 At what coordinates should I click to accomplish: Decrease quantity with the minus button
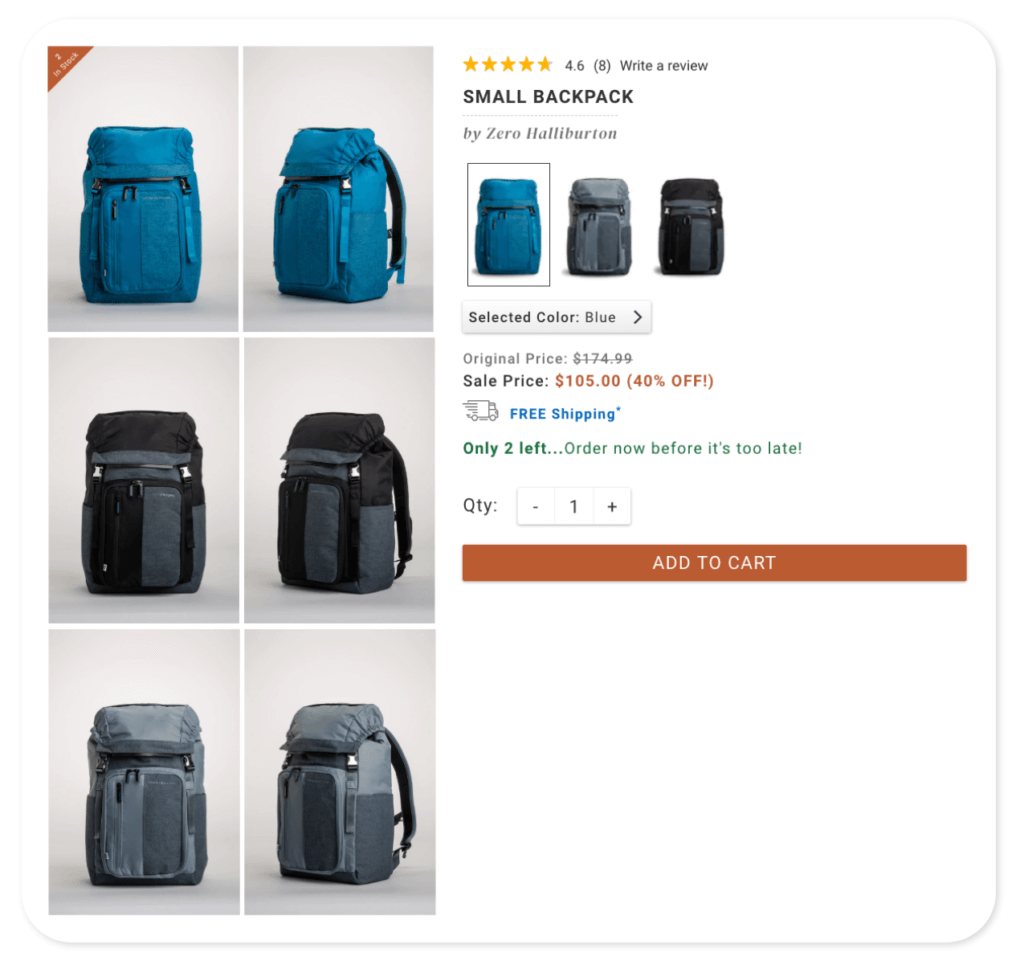(x=536, y=507)
